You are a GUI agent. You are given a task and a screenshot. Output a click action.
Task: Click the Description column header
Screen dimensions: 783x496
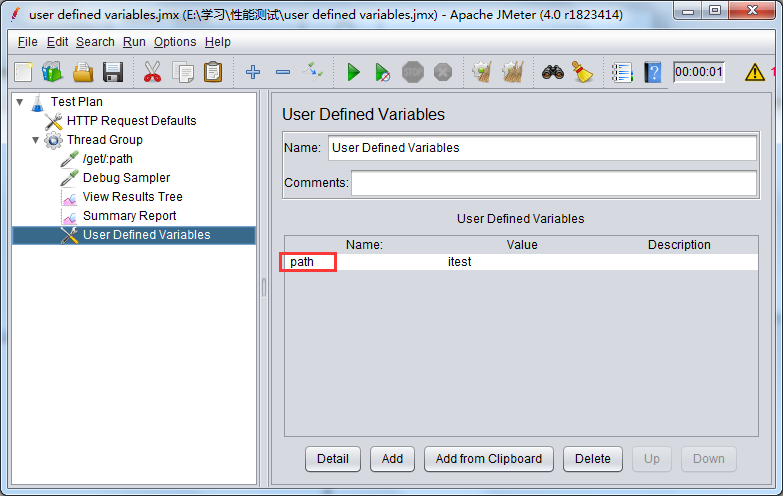[679, 245]
